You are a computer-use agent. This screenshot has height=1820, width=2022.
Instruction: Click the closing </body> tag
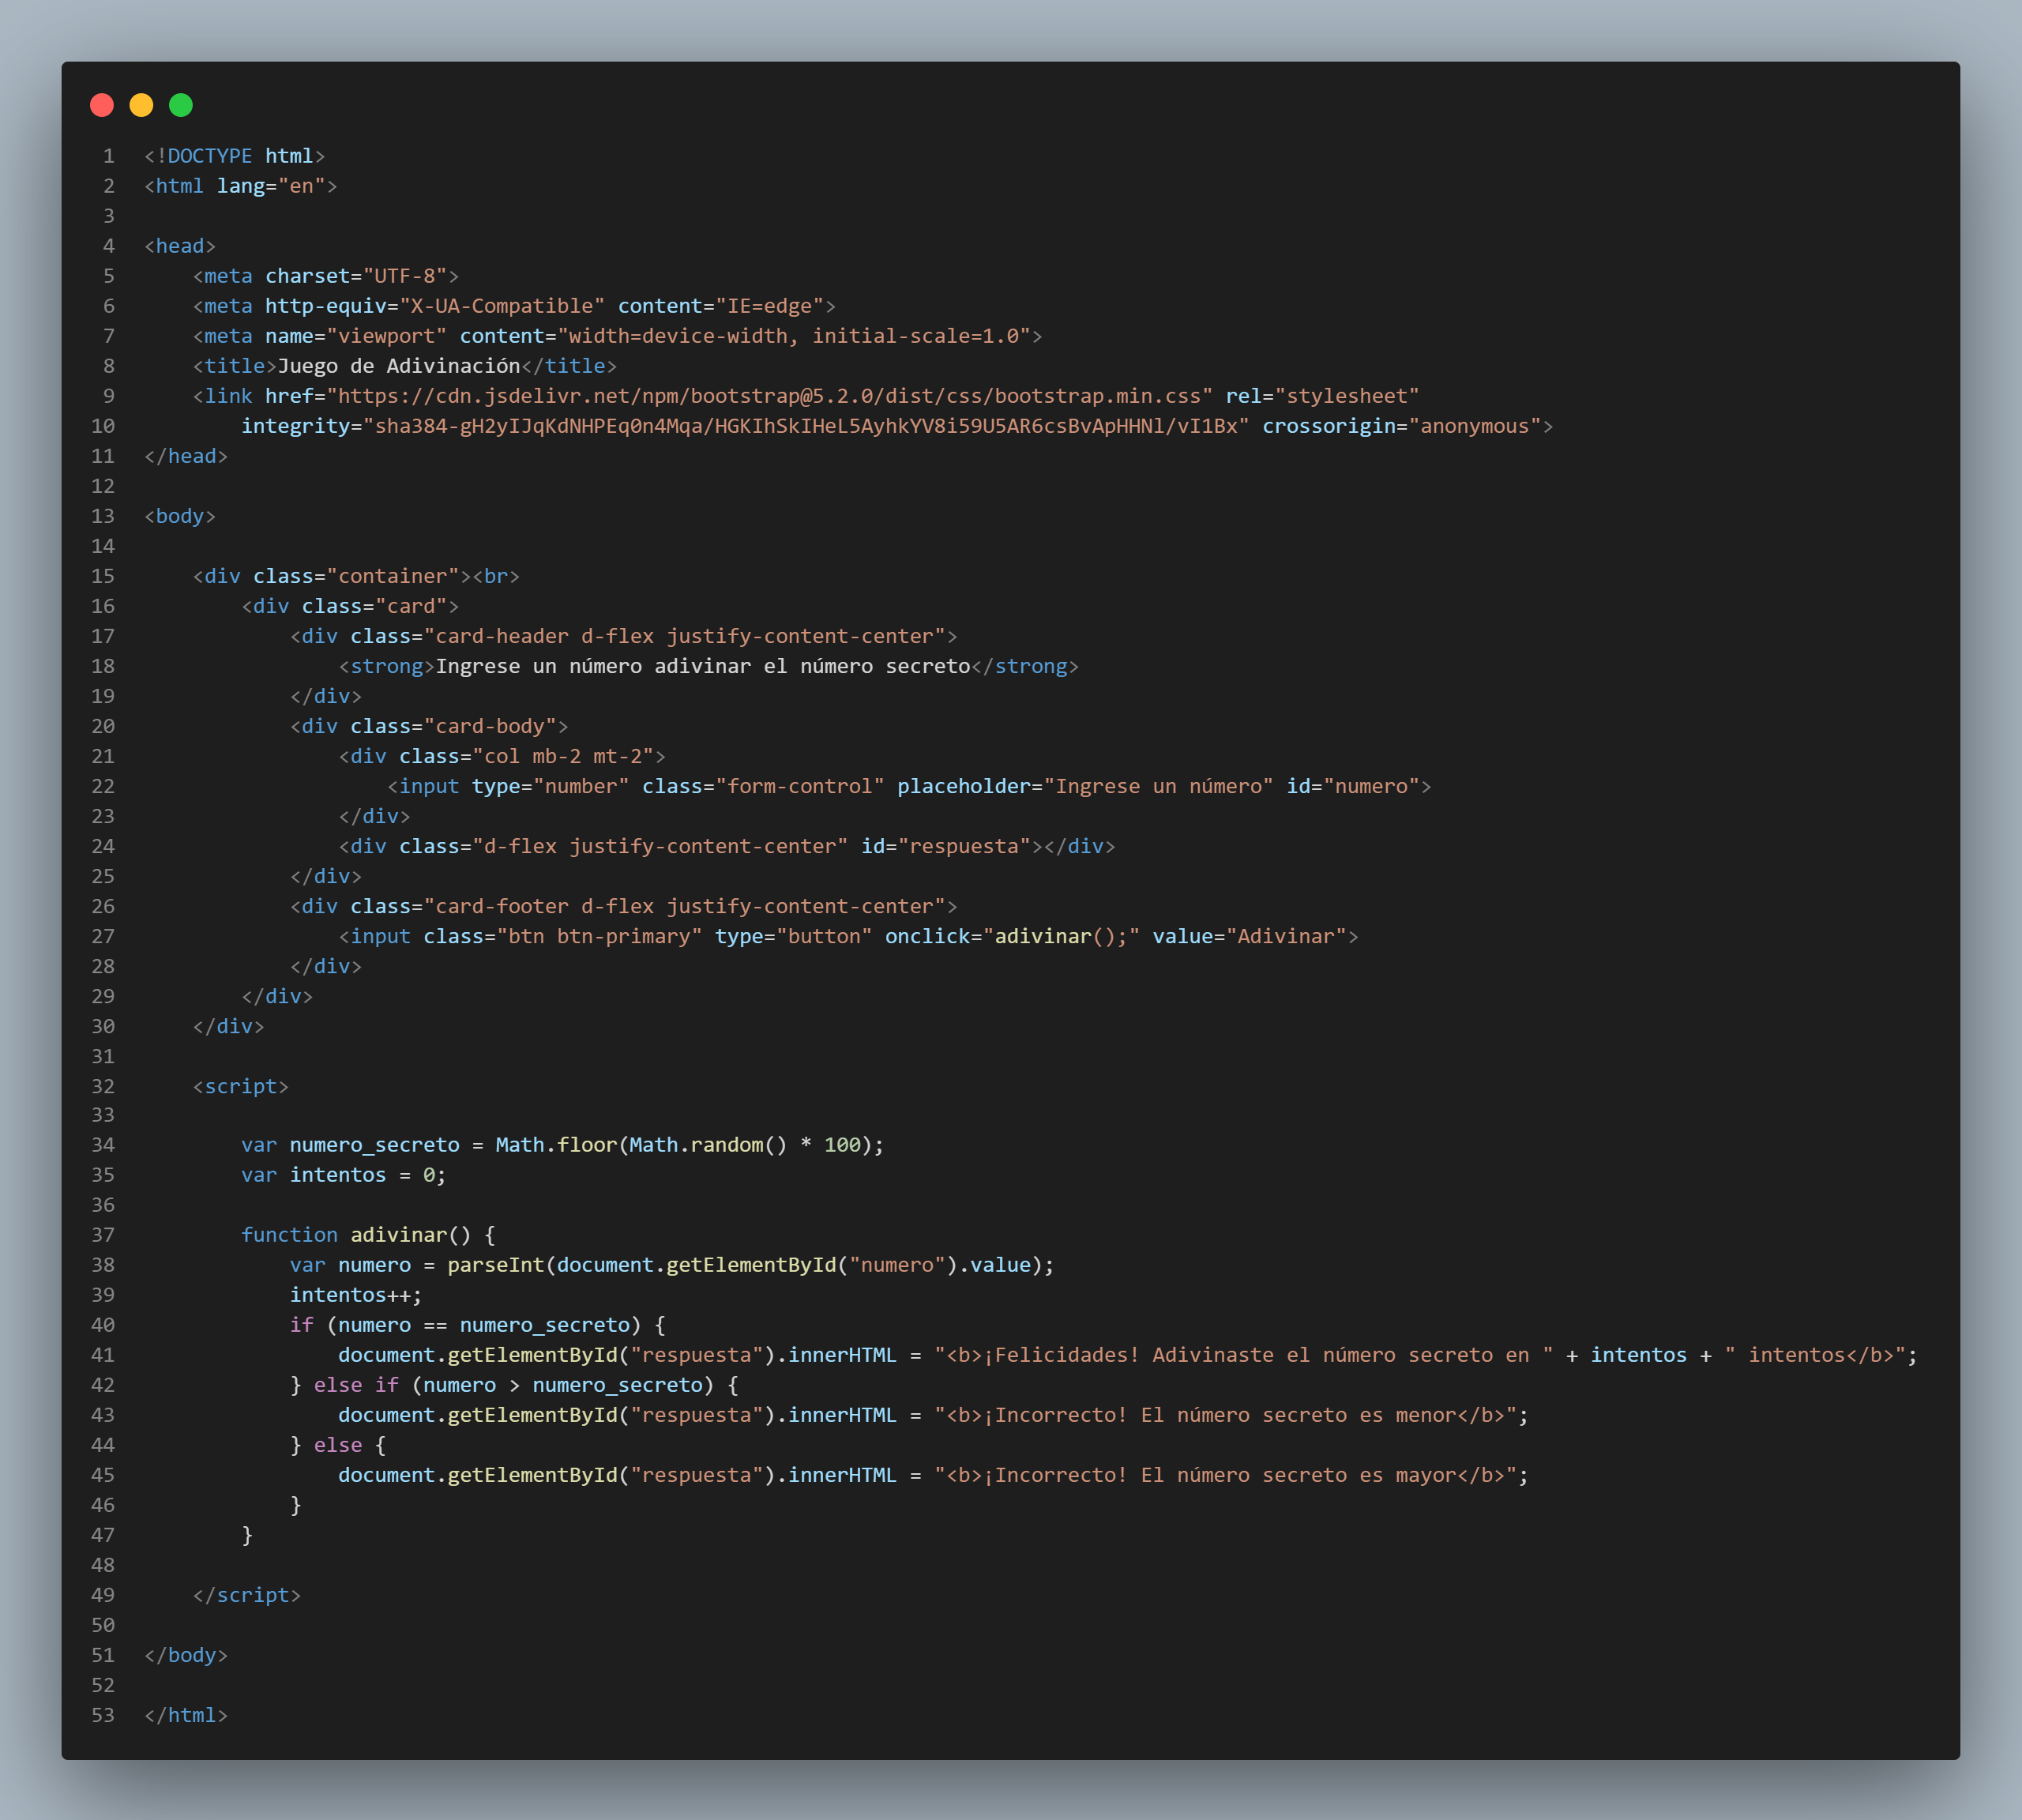click(x=186, y=1655)
